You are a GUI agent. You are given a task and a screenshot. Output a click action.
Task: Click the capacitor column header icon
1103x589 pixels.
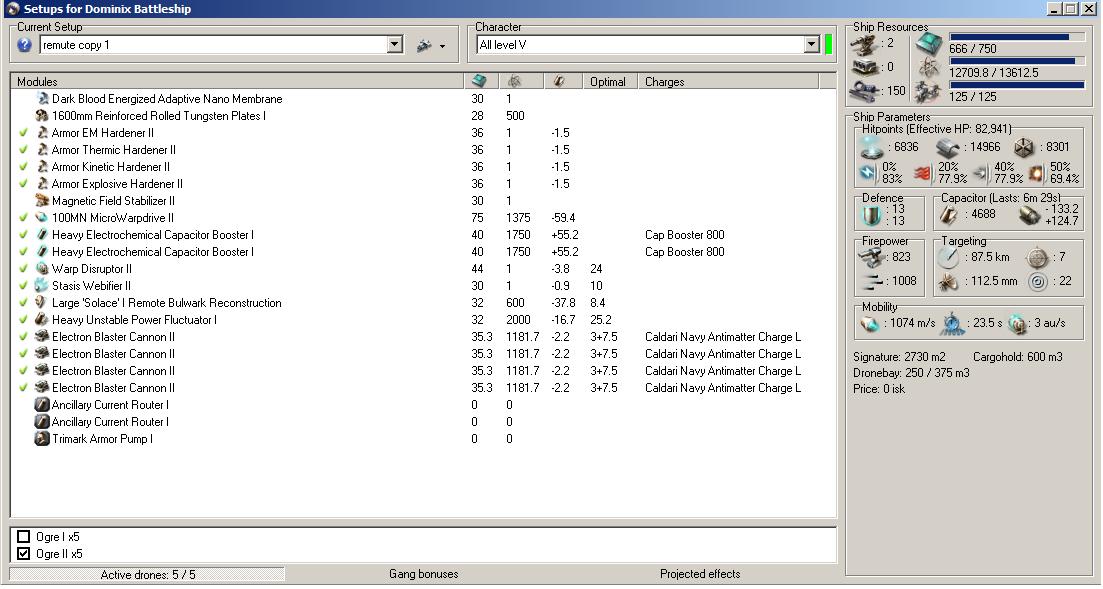(559, 82)
